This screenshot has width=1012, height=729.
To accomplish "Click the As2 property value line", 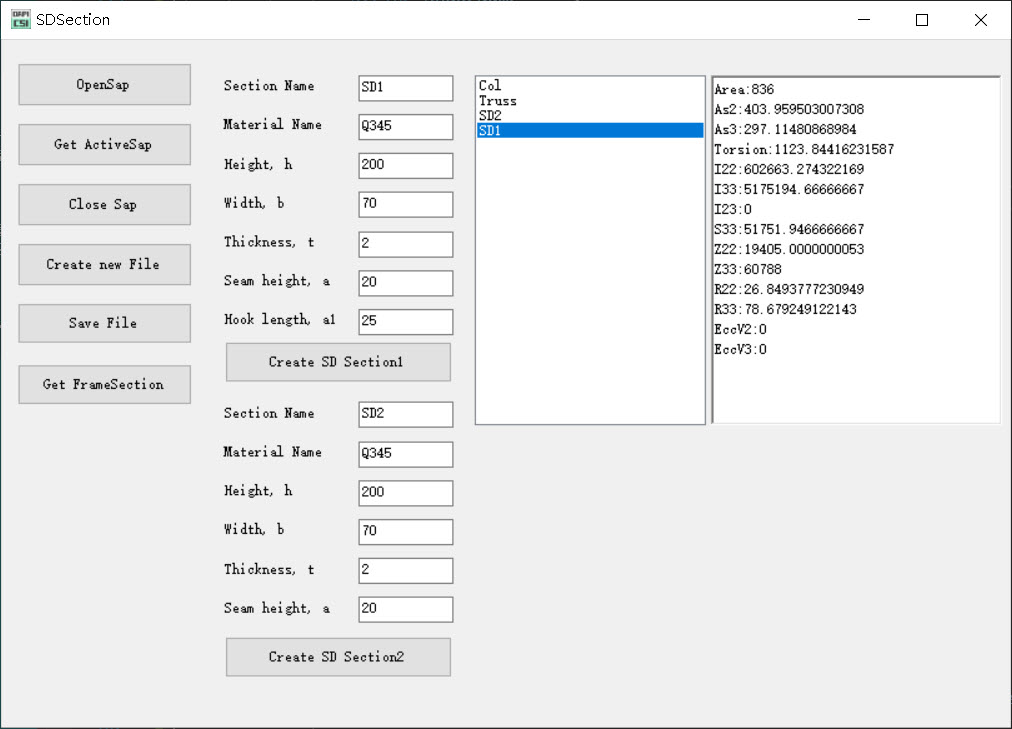I will tap(789, 110).
